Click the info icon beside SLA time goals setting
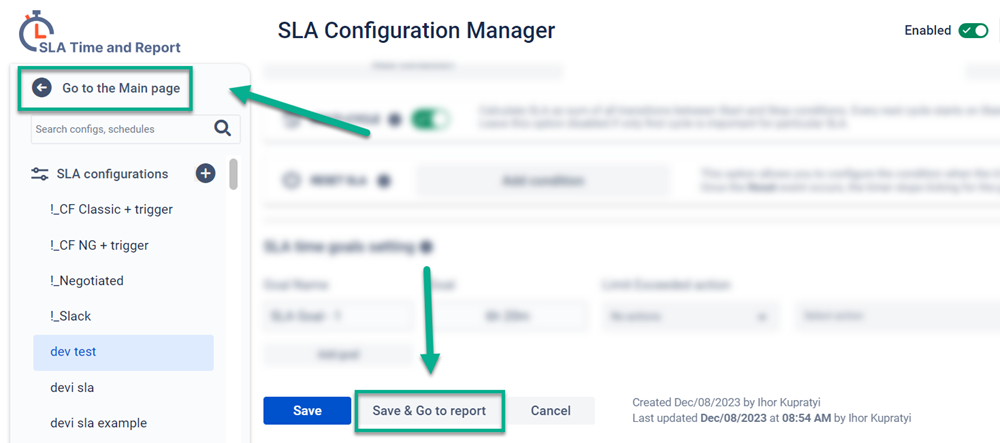The width and height of the screenshot is (1000, 443). click(426, 247)
